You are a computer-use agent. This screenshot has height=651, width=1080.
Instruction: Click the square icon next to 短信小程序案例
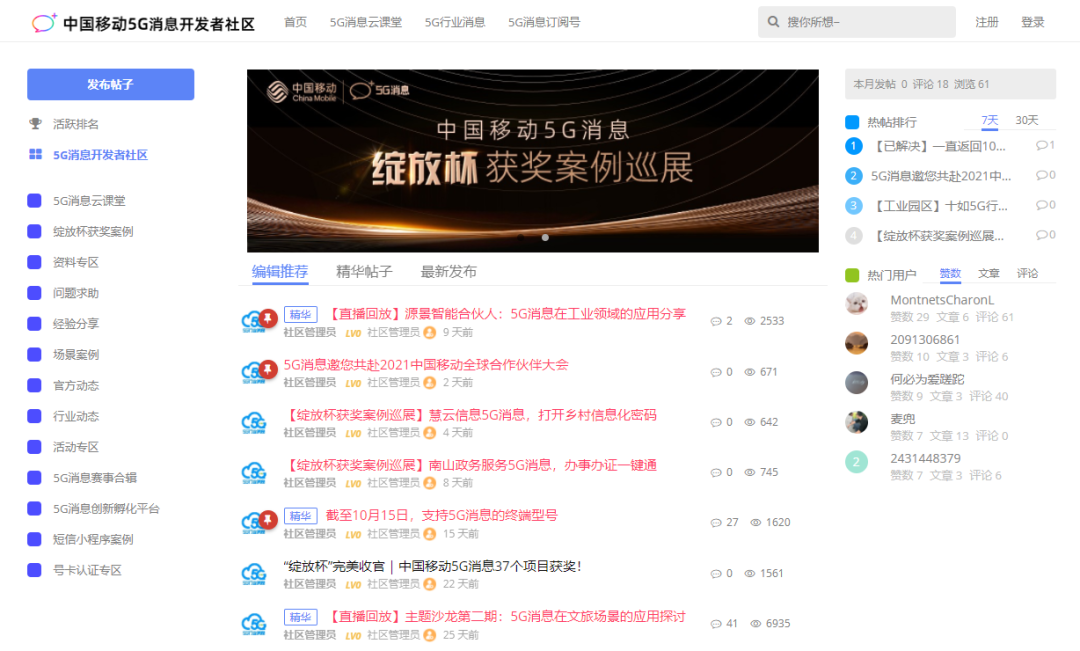[x=34, y=539]
